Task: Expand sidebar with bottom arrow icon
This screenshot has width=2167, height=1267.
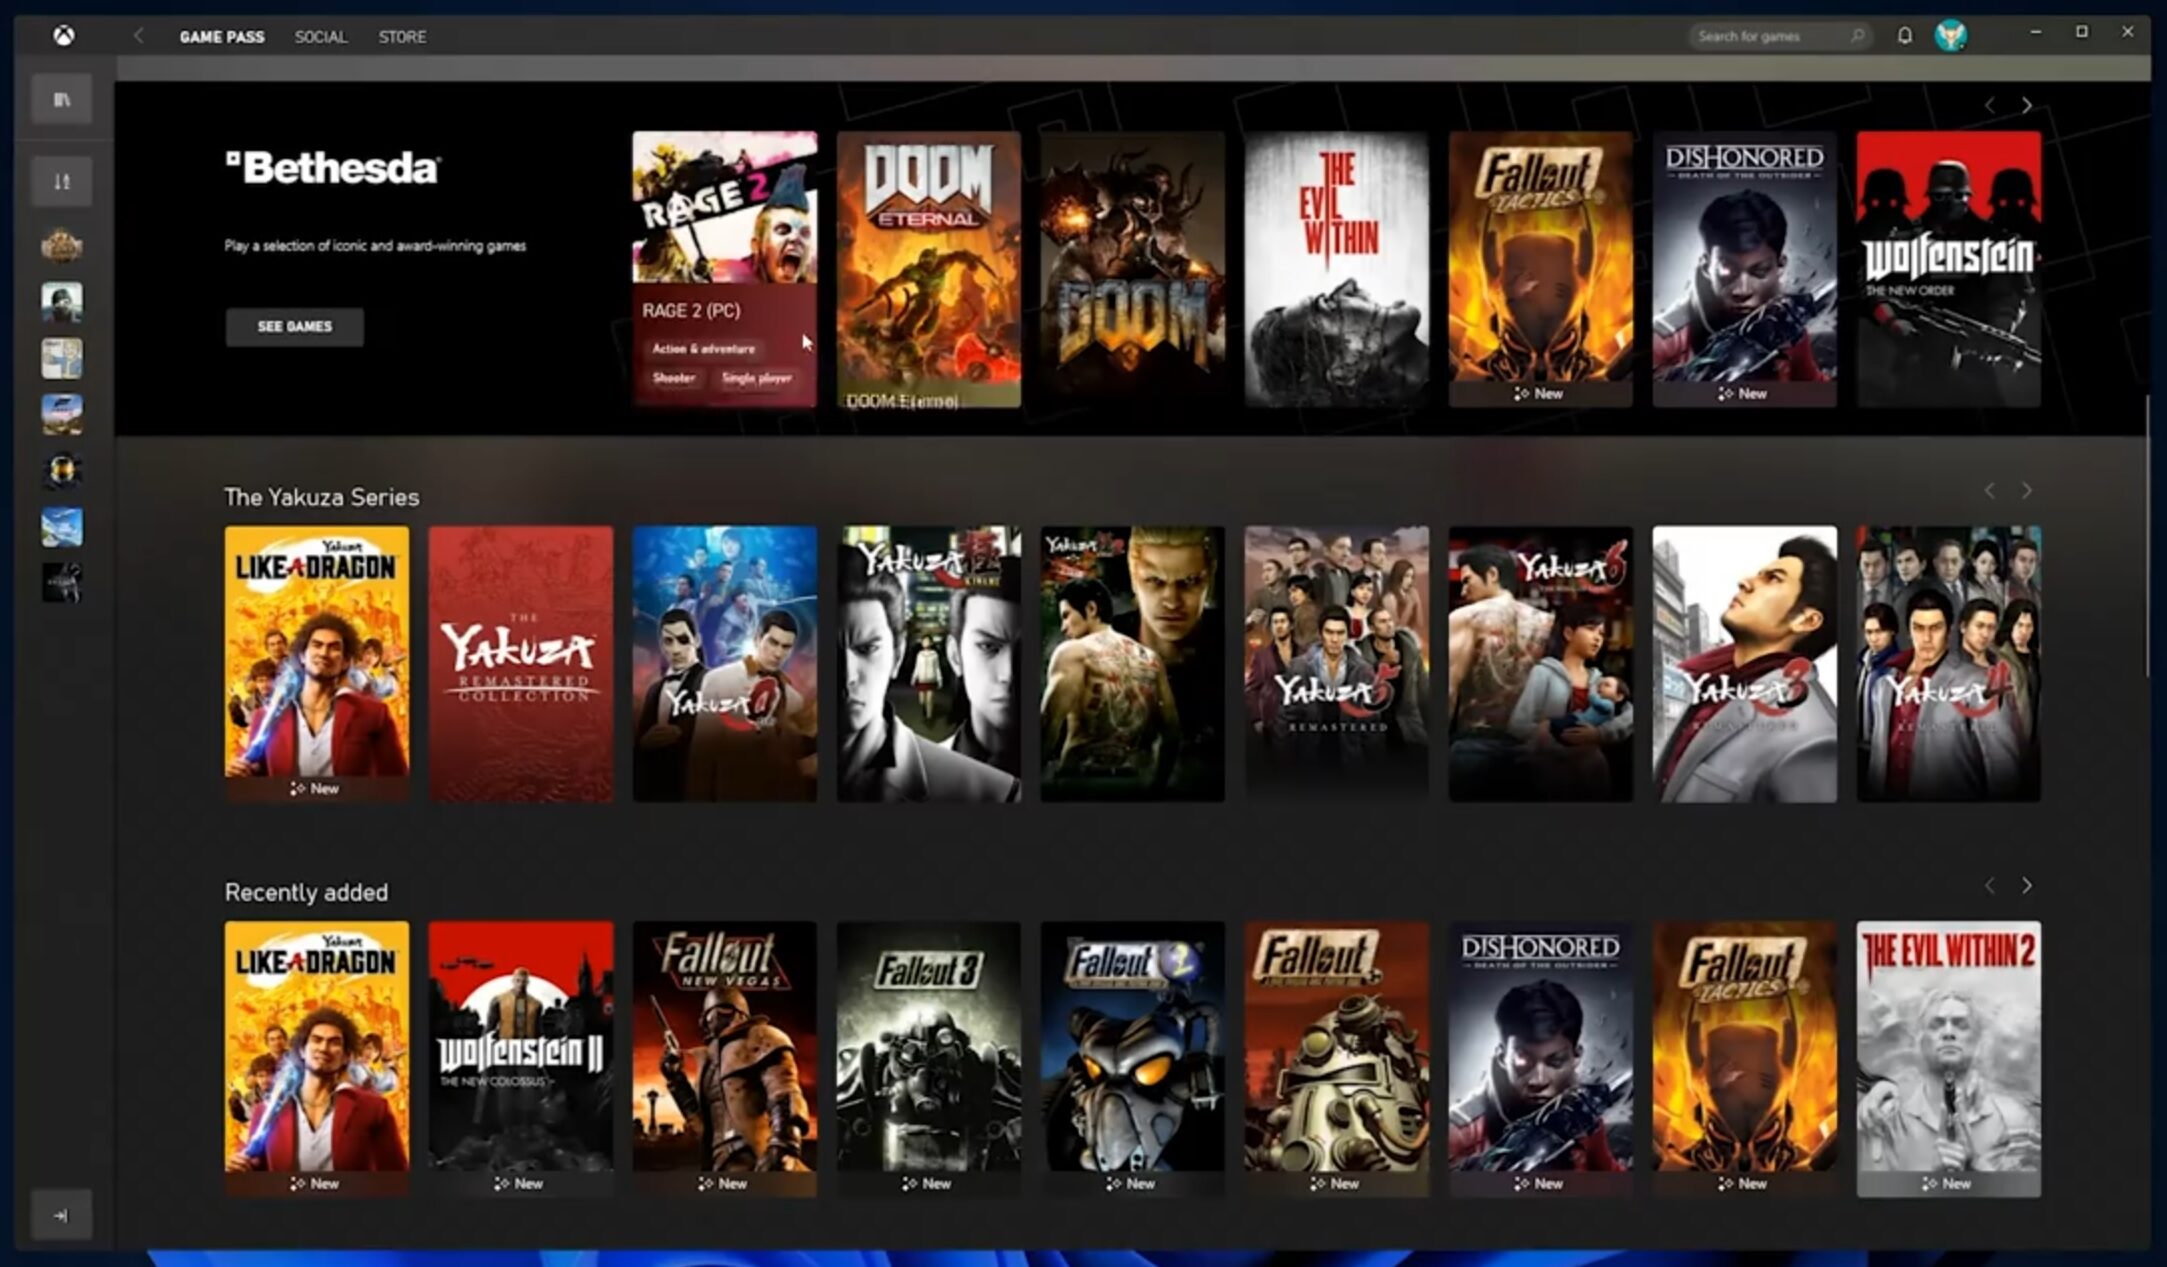Action: click(61, 1215)
